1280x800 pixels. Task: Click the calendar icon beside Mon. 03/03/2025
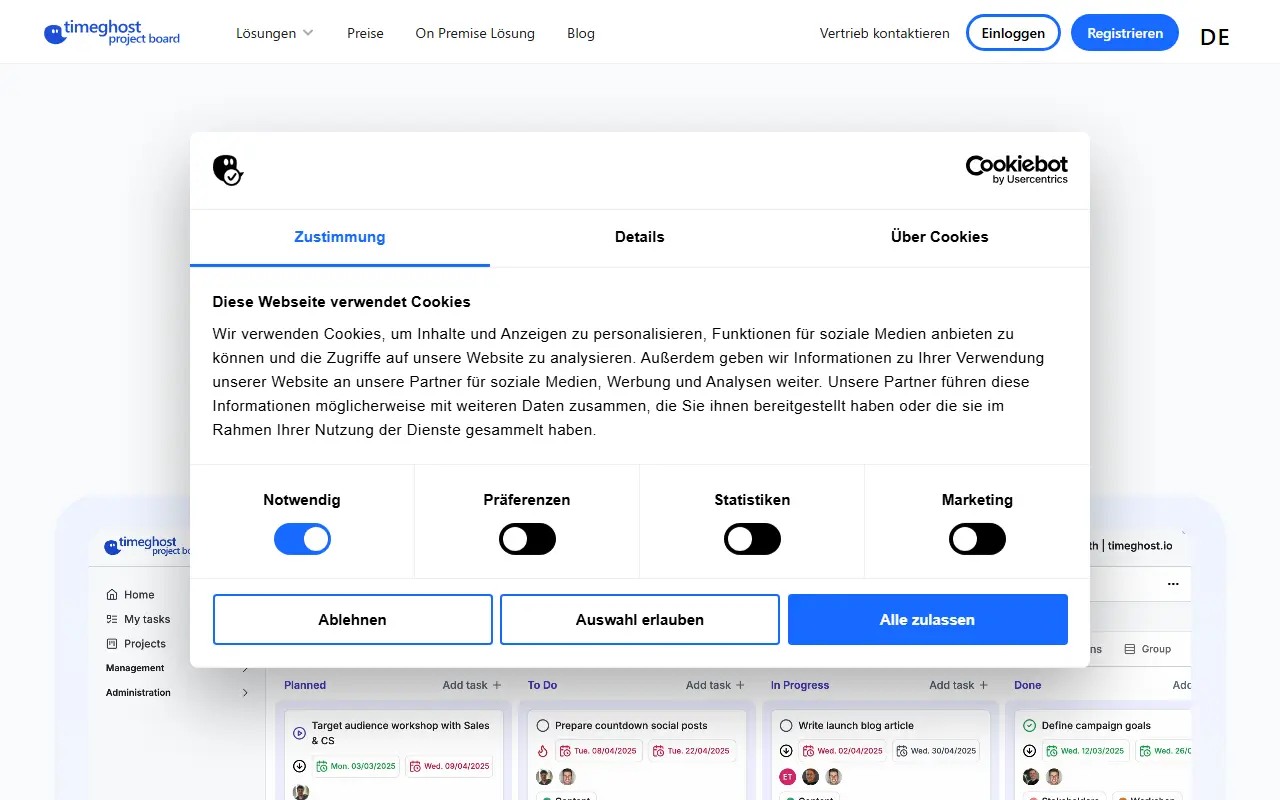tap(322, 766)
